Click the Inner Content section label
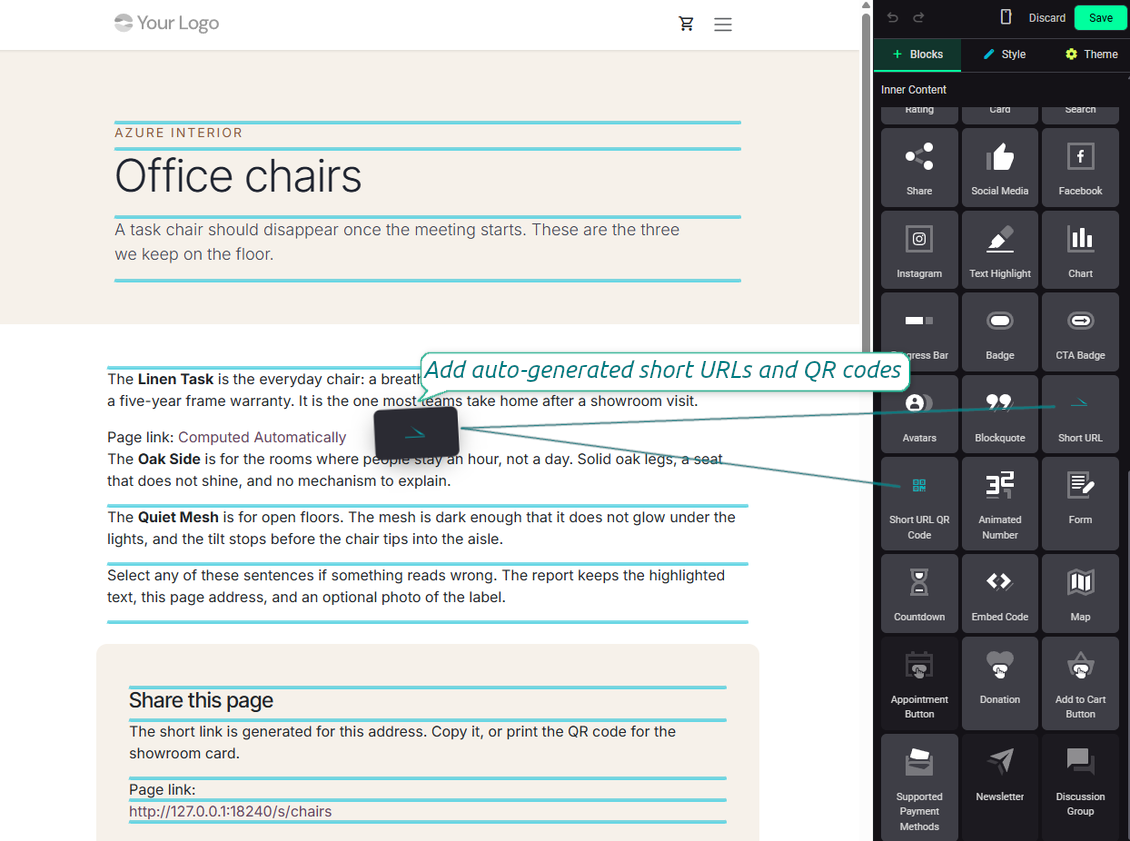 pos(913,89)
